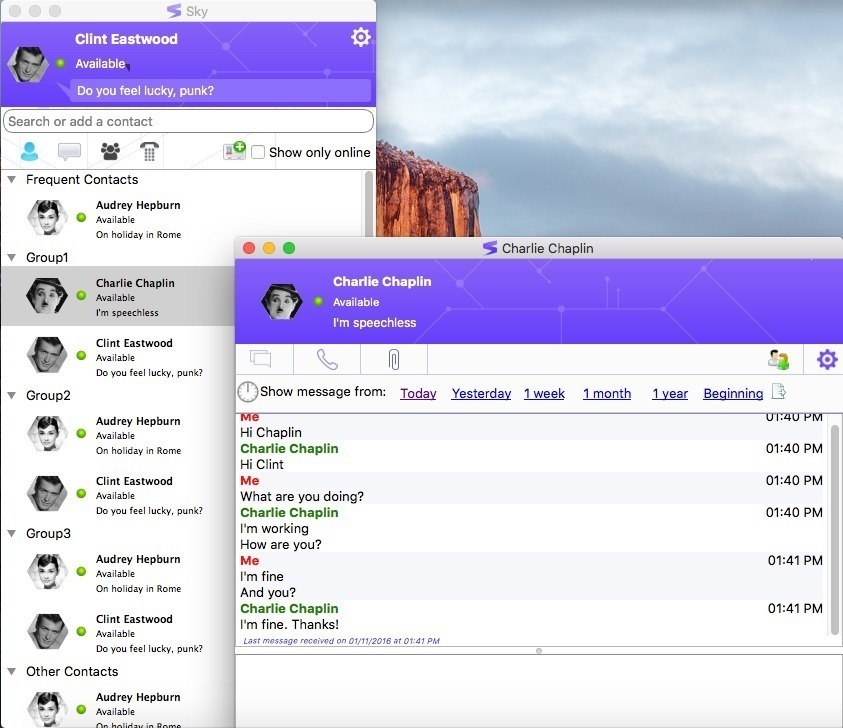Collapse the Group1 section
Image resolution: width=843 pixels, height=728 pixels.
point(11,258)
